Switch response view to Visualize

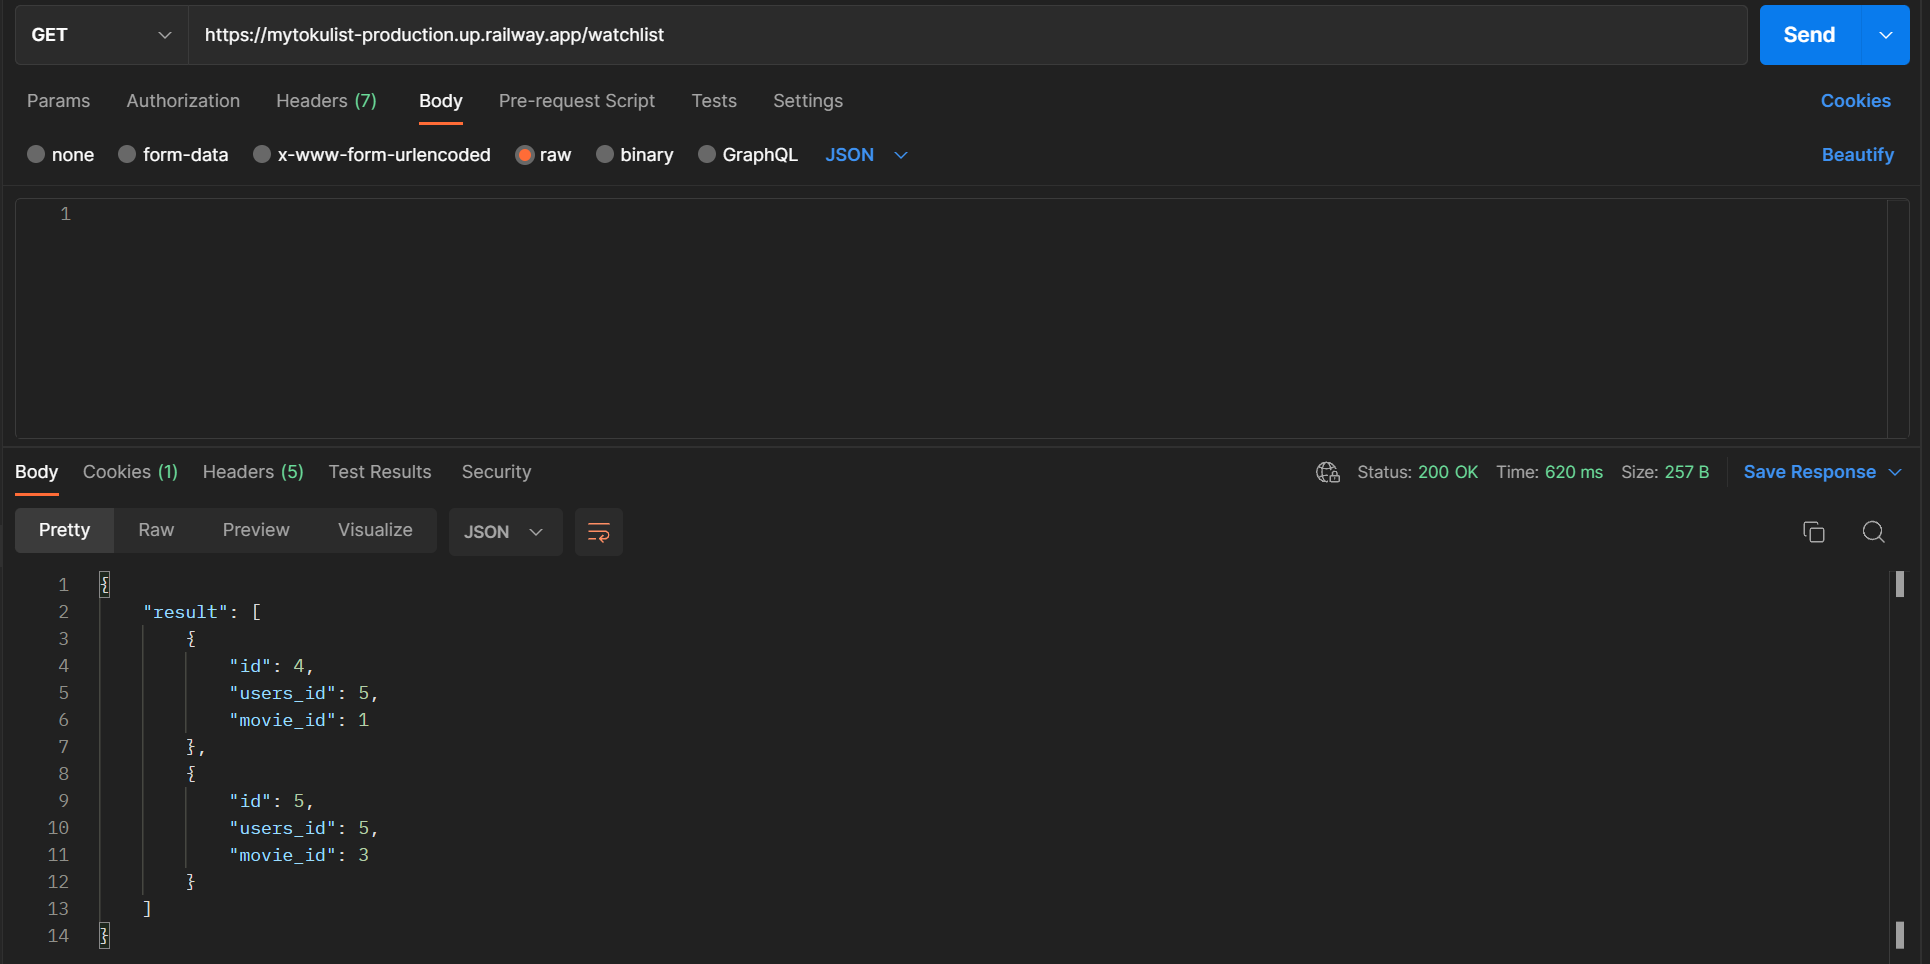(375, 530)
